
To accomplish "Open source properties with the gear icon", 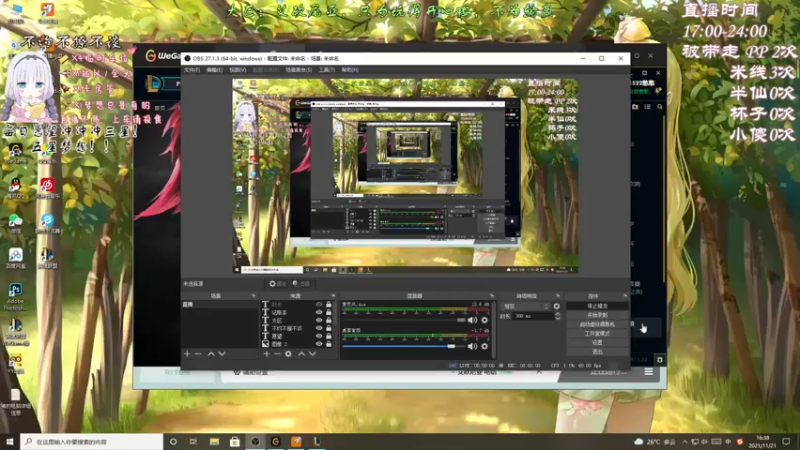I will (x=288, y=354).
